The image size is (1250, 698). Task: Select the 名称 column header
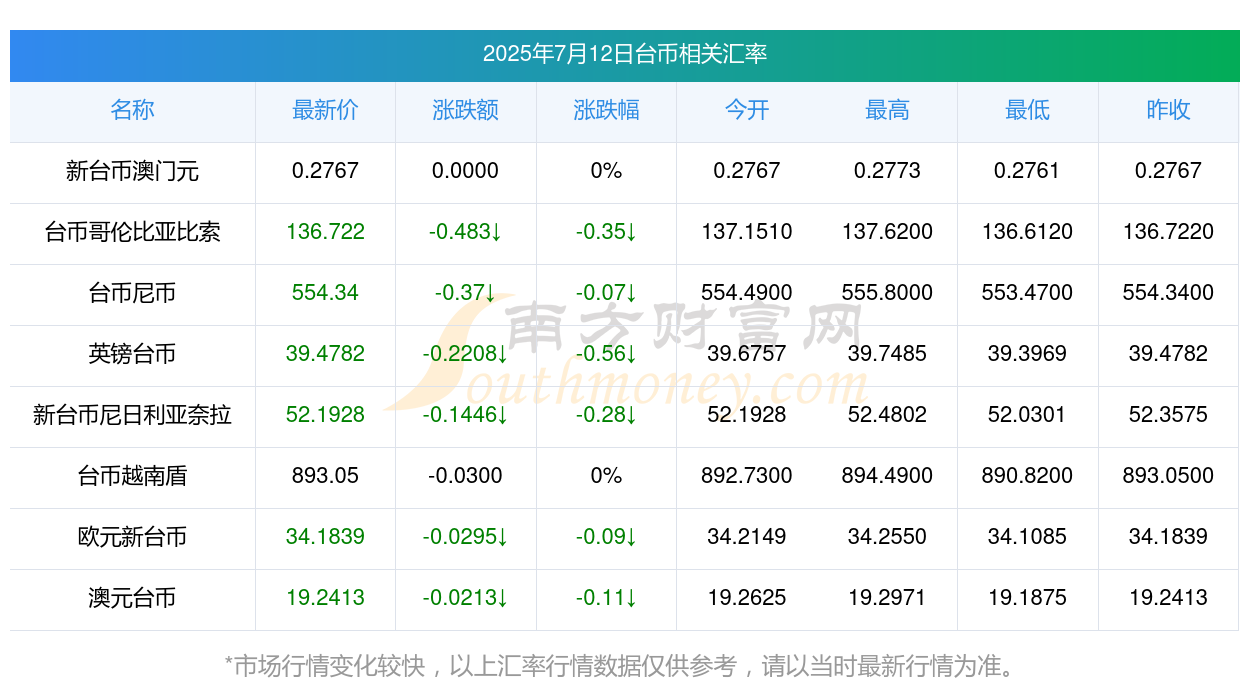tap(132, 110)
